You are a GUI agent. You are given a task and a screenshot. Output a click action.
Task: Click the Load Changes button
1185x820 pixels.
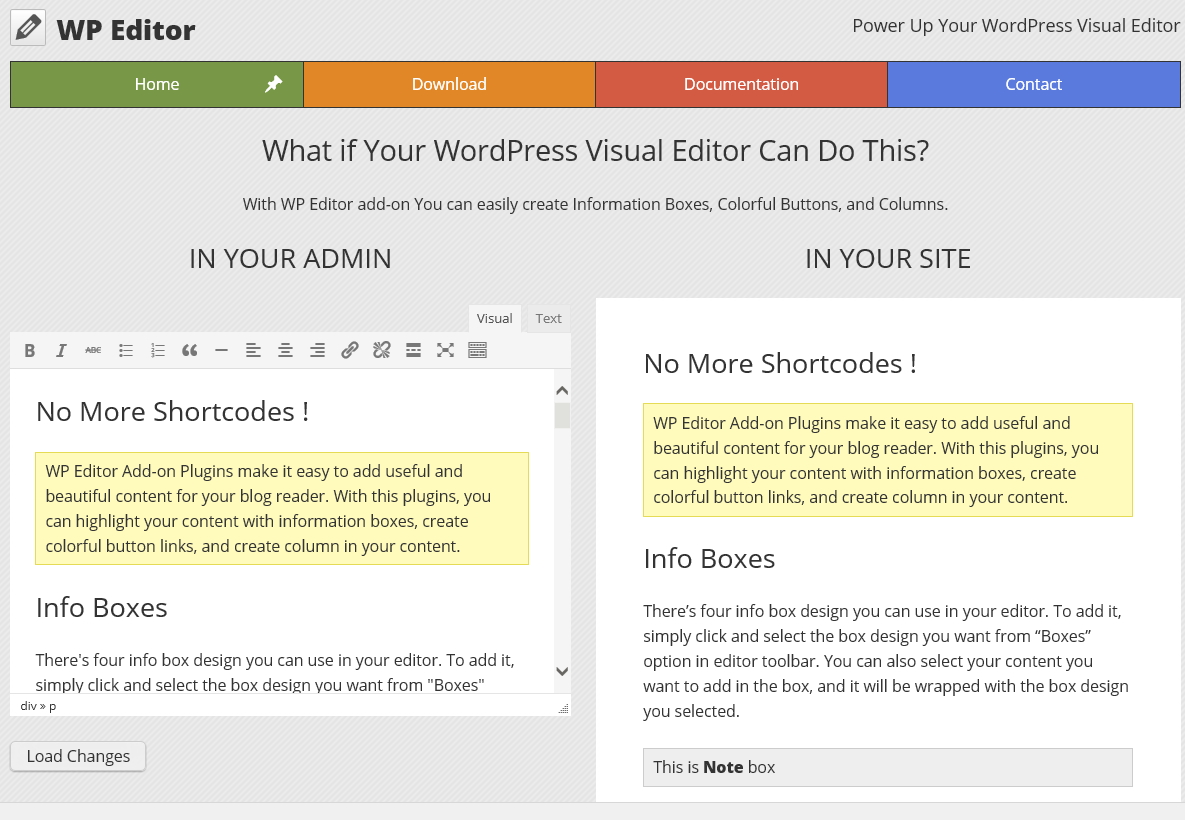78,757
